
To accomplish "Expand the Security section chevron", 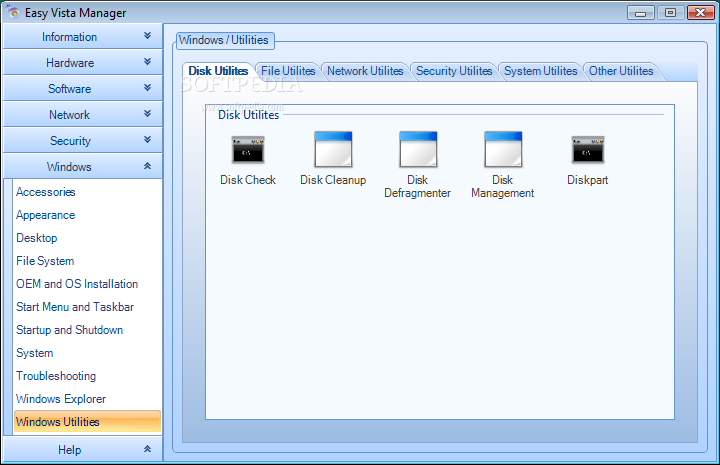I will (x=147, y=140).
